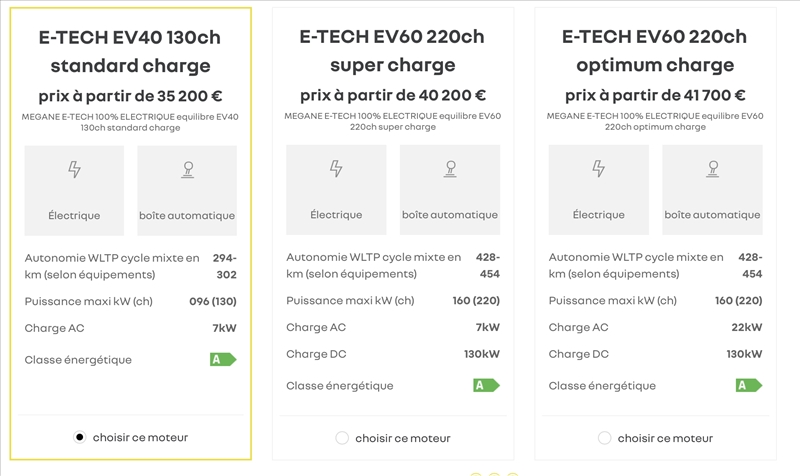Click the 35 200 € starting price
This screenshot has width=800, height=476.
point(130,97)
